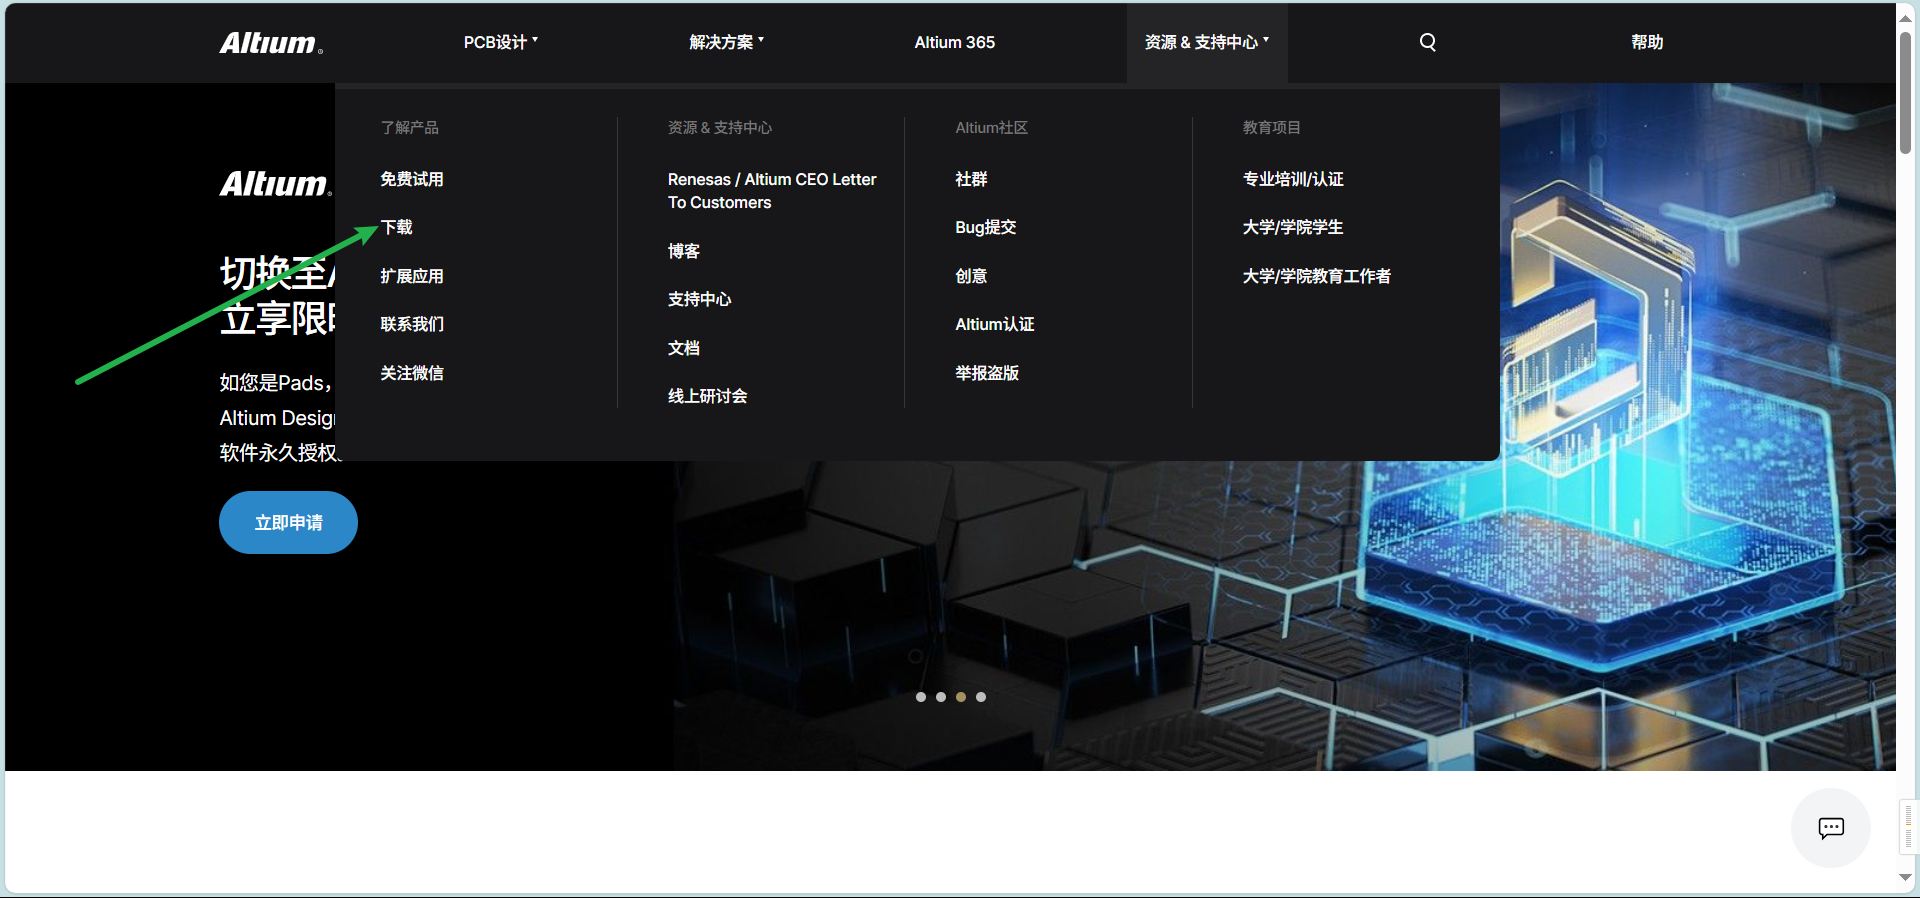Open the 大学/学院教育工作者 link

[1317, 276]
